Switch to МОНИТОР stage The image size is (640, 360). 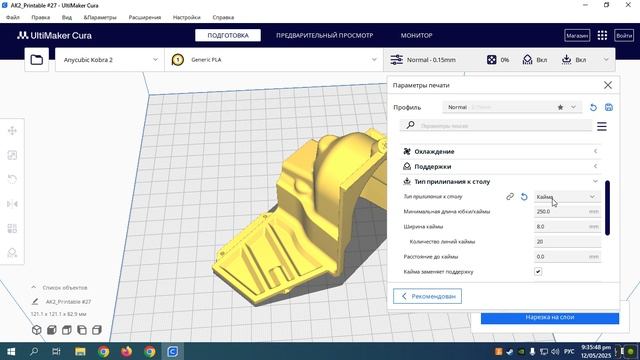pyautogui.click(x=416, y=36)
